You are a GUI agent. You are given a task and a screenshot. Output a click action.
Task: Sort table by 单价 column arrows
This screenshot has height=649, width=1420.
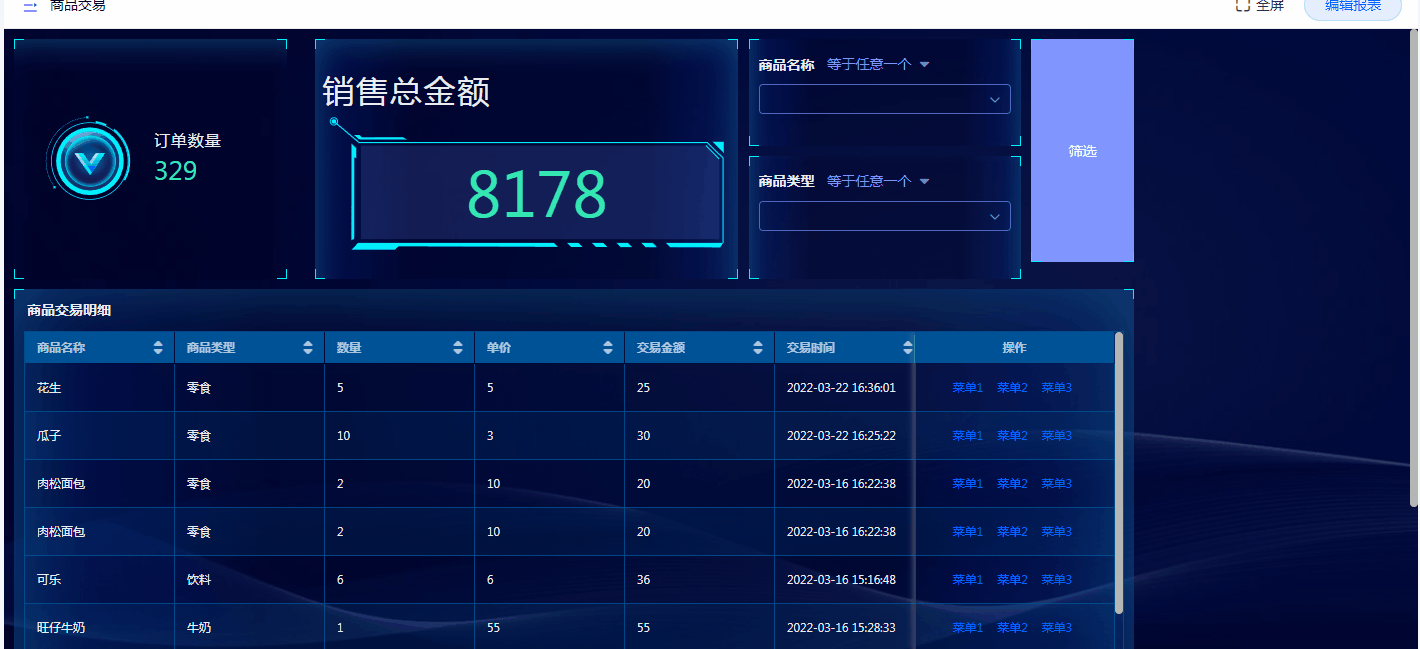(608, 348)
